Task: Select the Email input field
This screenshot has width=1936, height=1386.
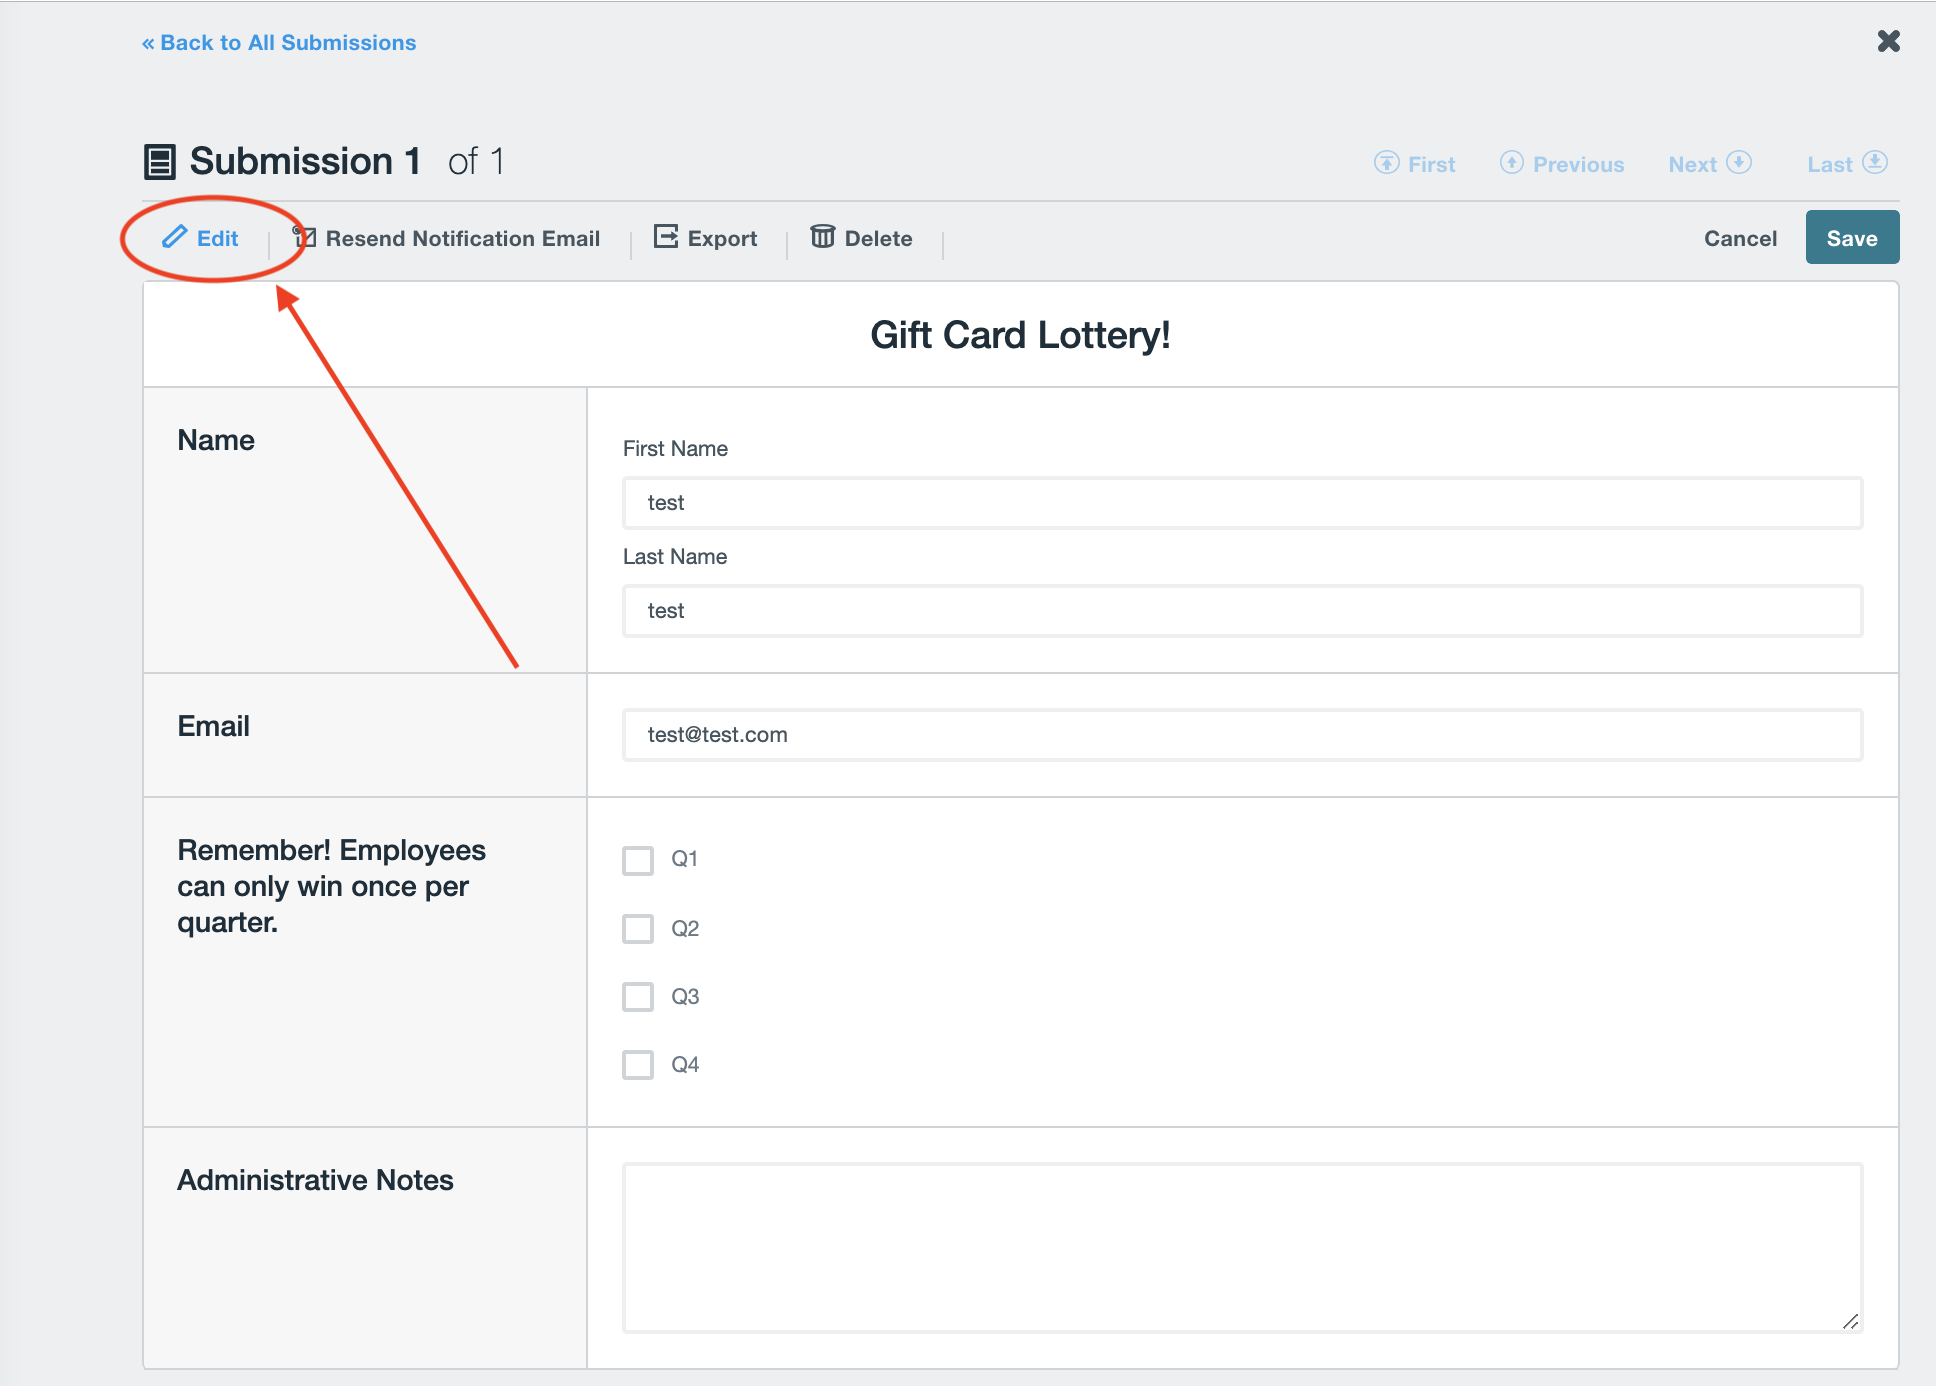Action: (1242, 735)
